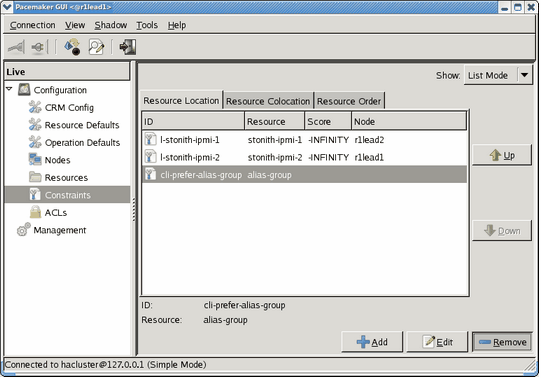Click the Resource Defaults wrench icon
The height and width of the screenshot is (378, 541).
coord(35,125)
